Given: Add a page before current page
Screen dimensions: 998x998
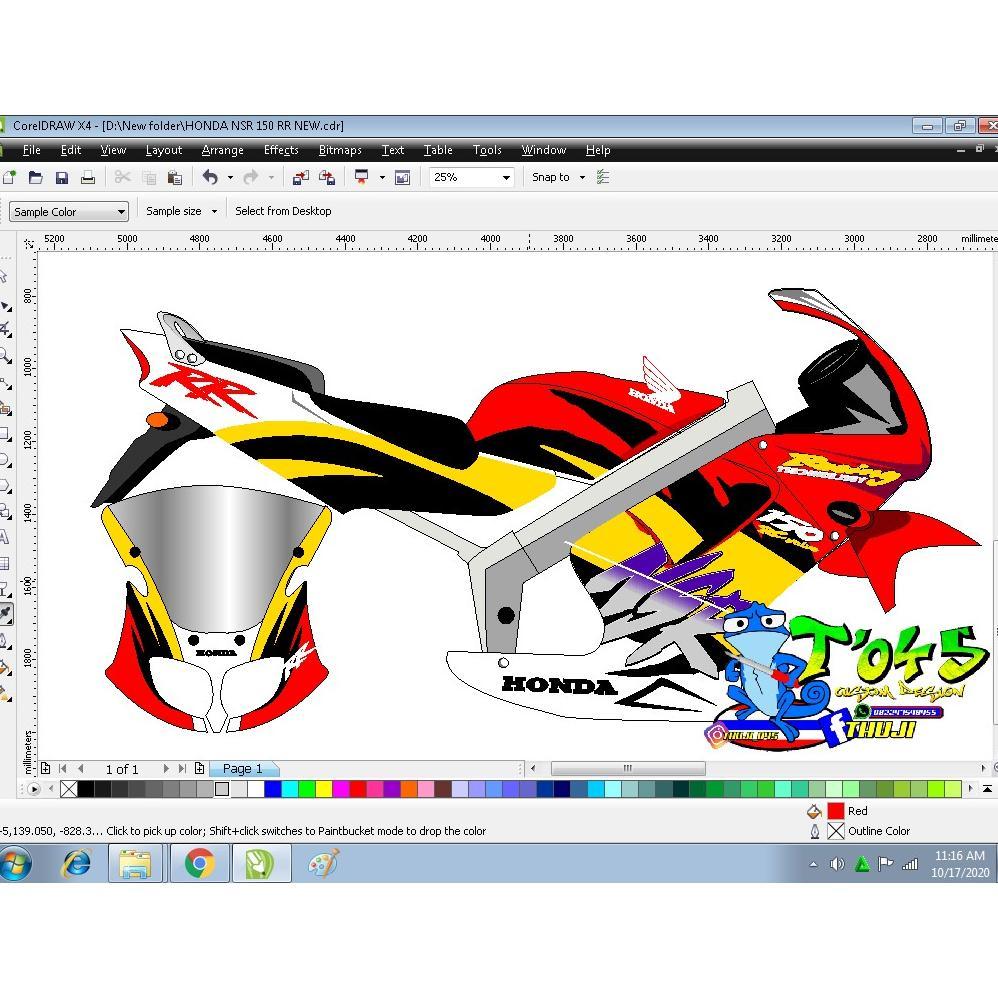Looking at the screenshot, I should coord(46,768).
